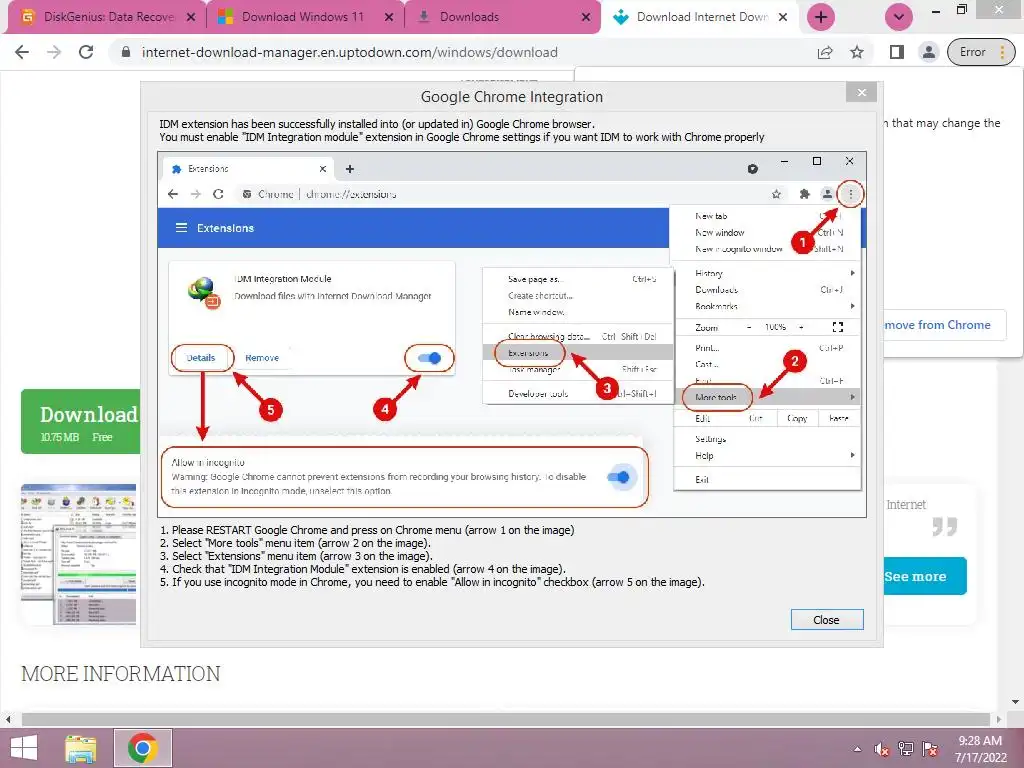The width and height of the screenshot is (1024, 768).
Task: Close the DiskGenius tab
Action: (191, 18)
